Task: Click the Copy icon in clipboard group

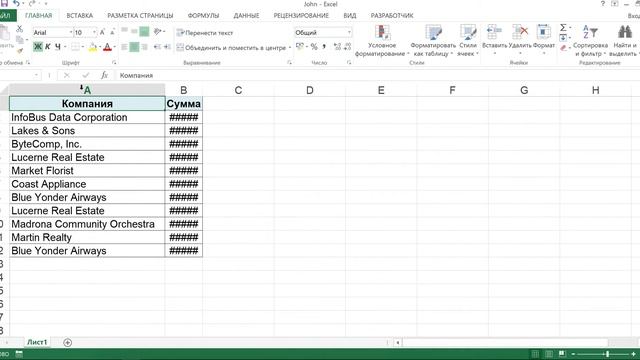Action: tap(19, 40)
